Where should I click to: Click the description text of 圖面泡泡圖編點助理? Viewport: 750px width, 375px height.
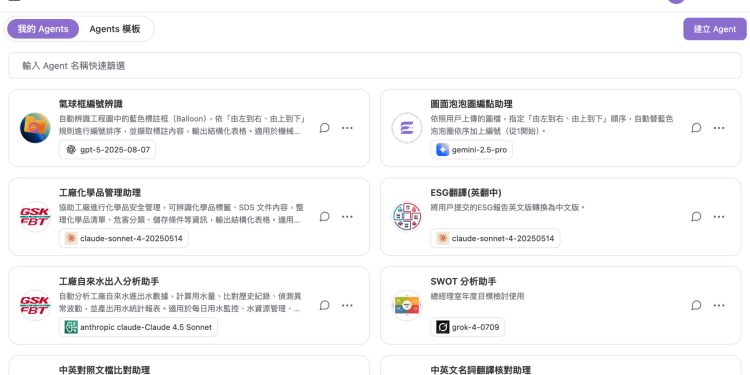552,124
